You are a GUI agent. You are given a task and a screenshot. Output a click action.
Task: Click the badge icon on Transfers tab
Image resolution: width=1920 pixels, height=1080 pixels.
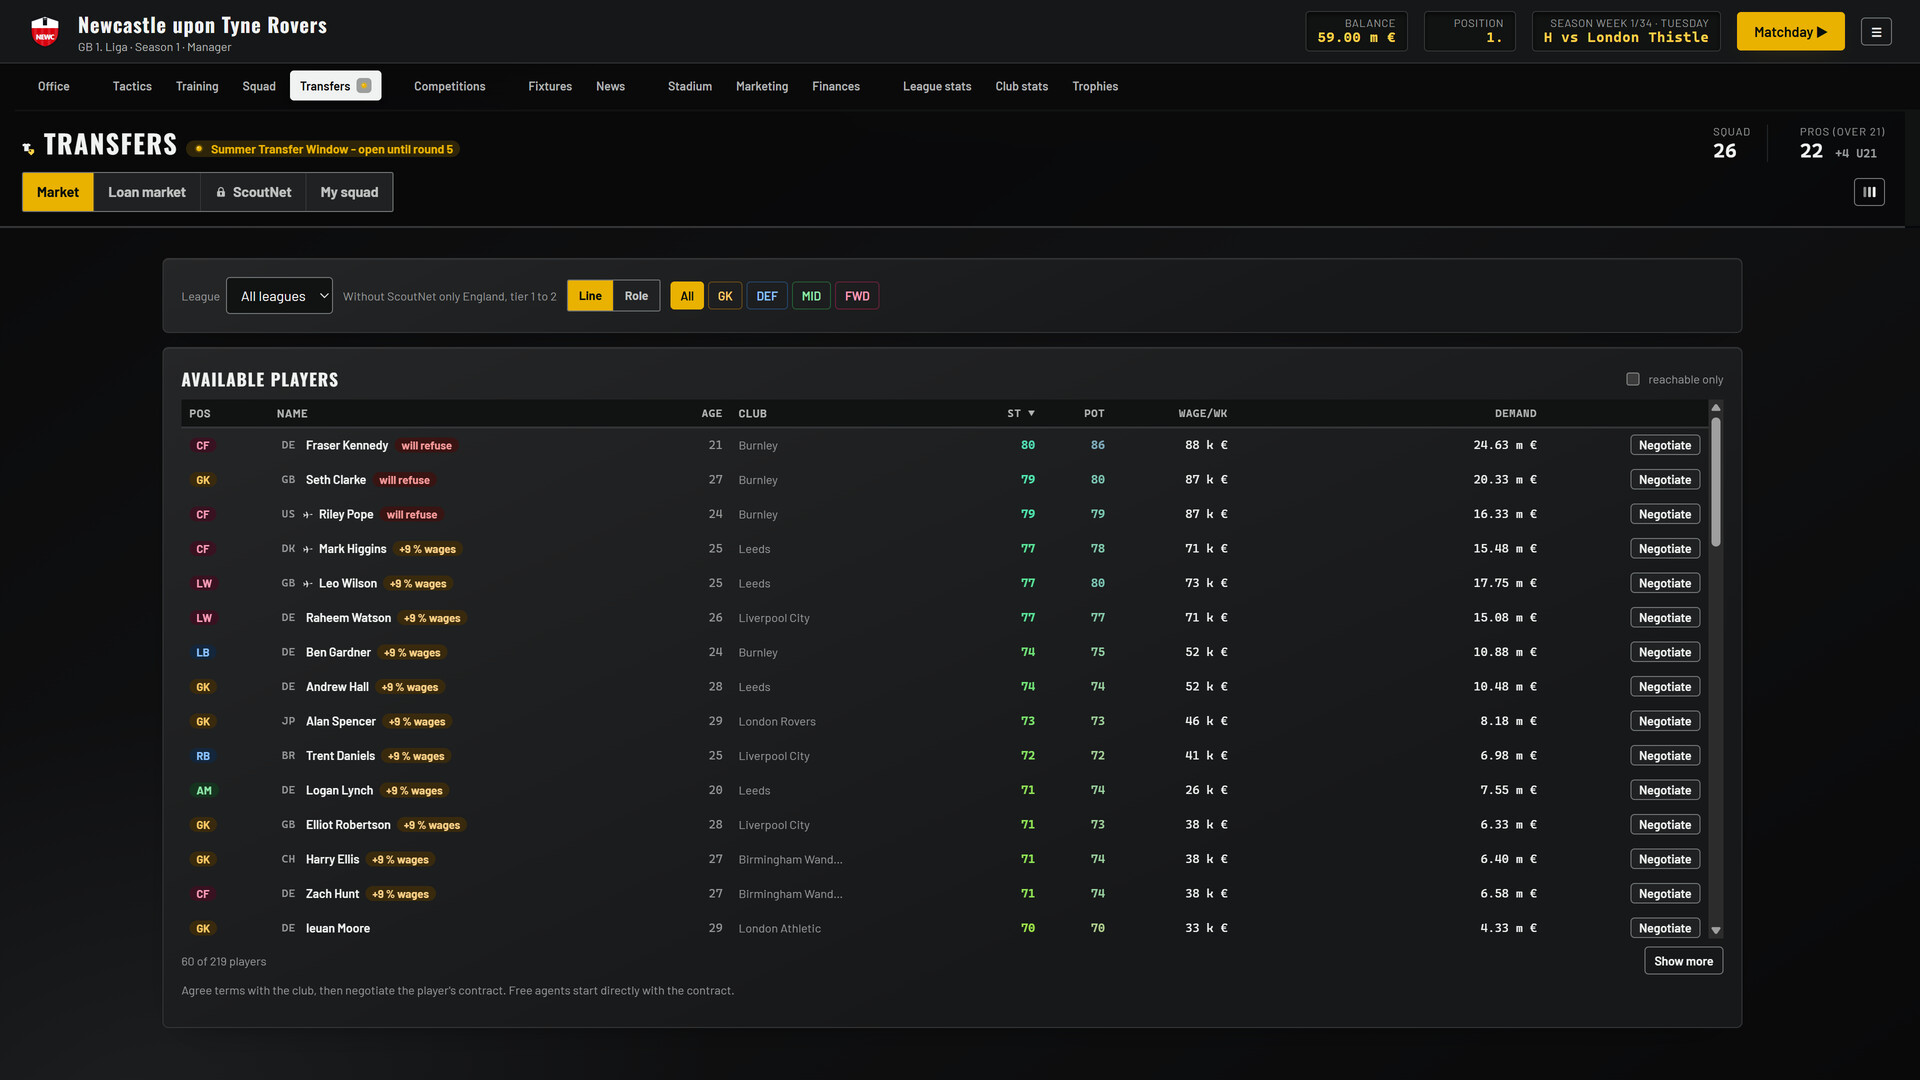point(364,86)
